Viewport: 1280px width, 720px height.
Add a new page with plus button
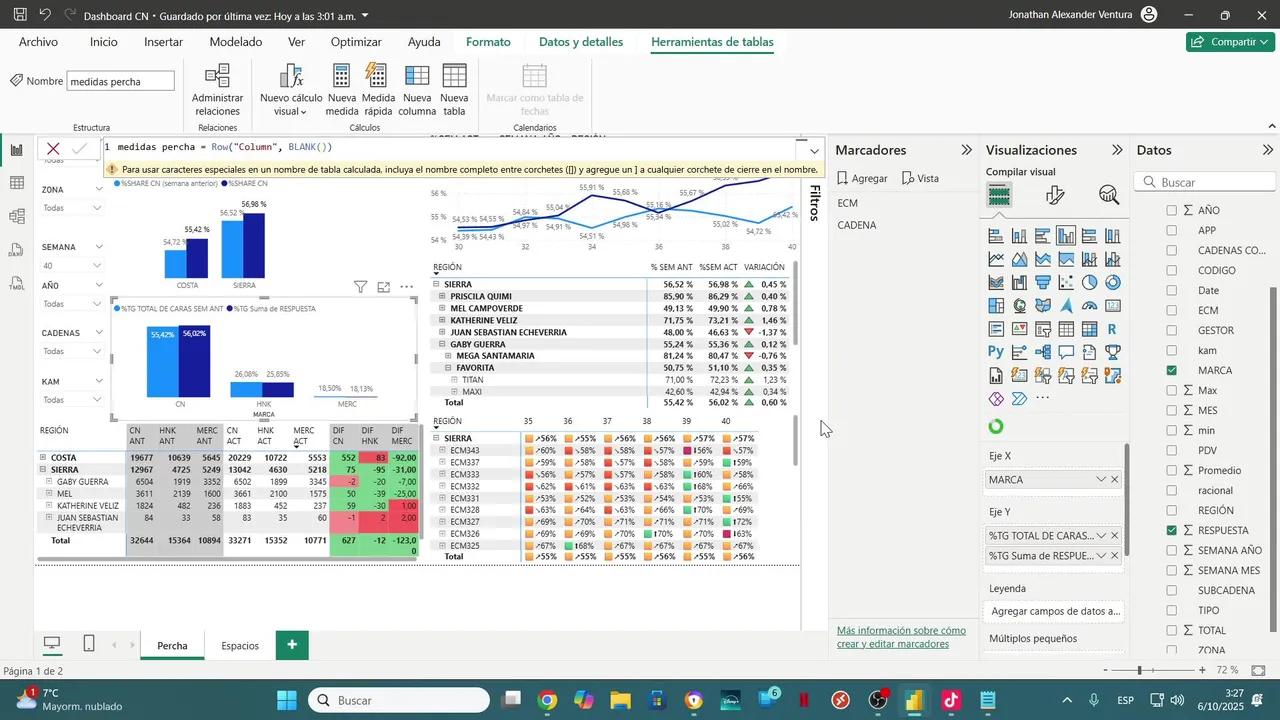[292, 645]
